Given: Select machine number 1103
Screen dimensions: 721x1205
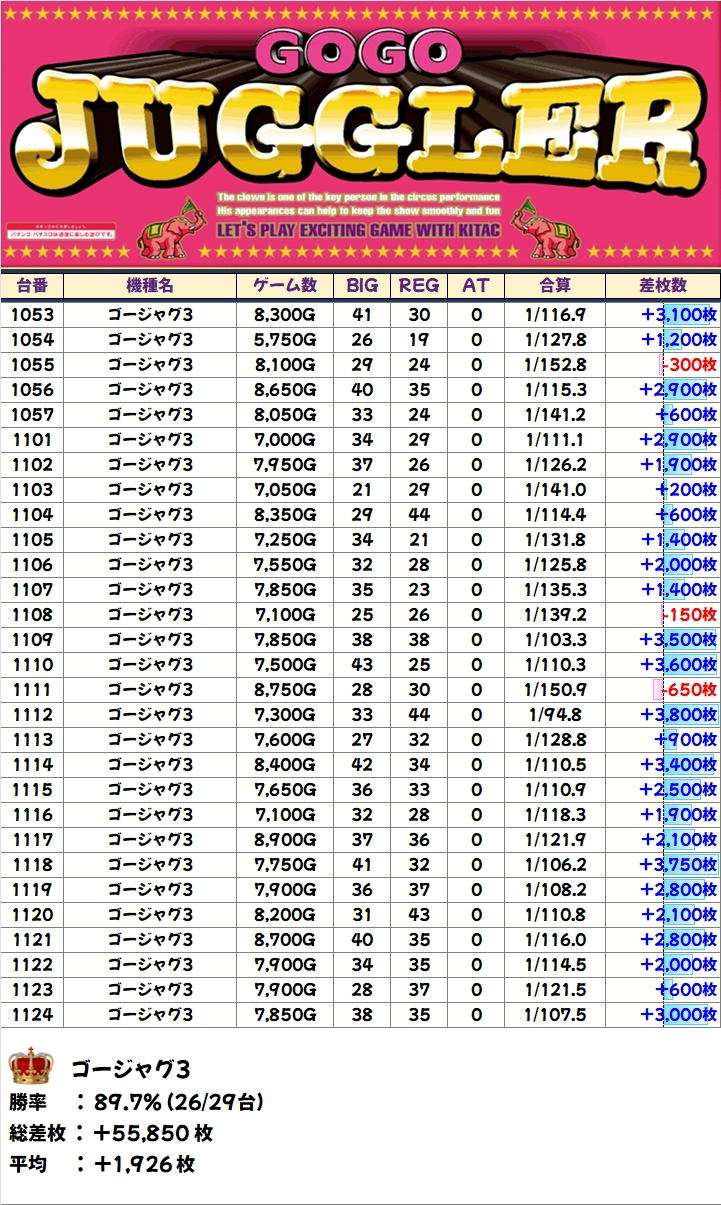Looking at the screenshot, I should tap(32, 490).
